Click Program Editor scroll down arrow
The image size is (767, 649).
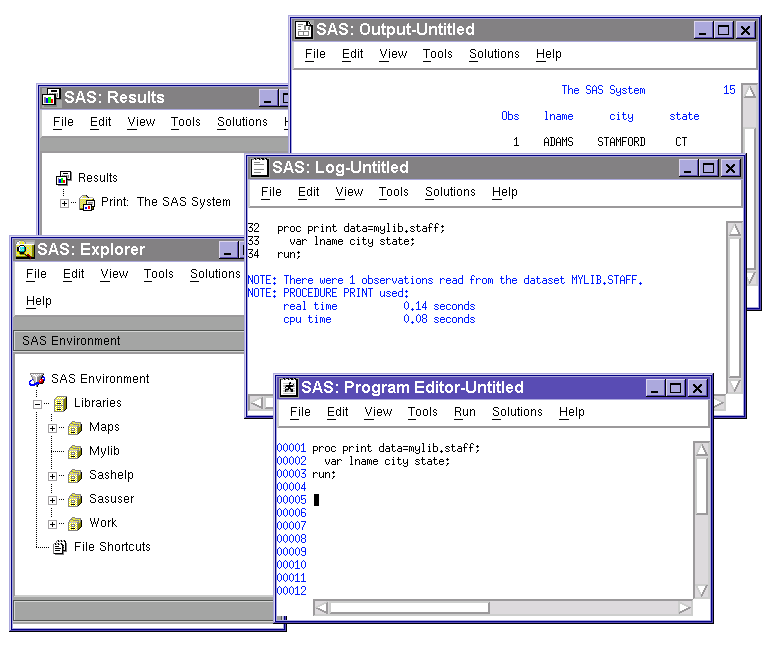tap(701, 591)
